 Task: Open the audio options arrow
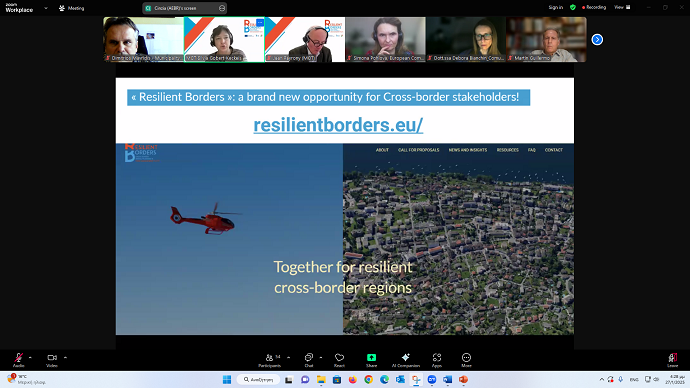tap(30, 358)
